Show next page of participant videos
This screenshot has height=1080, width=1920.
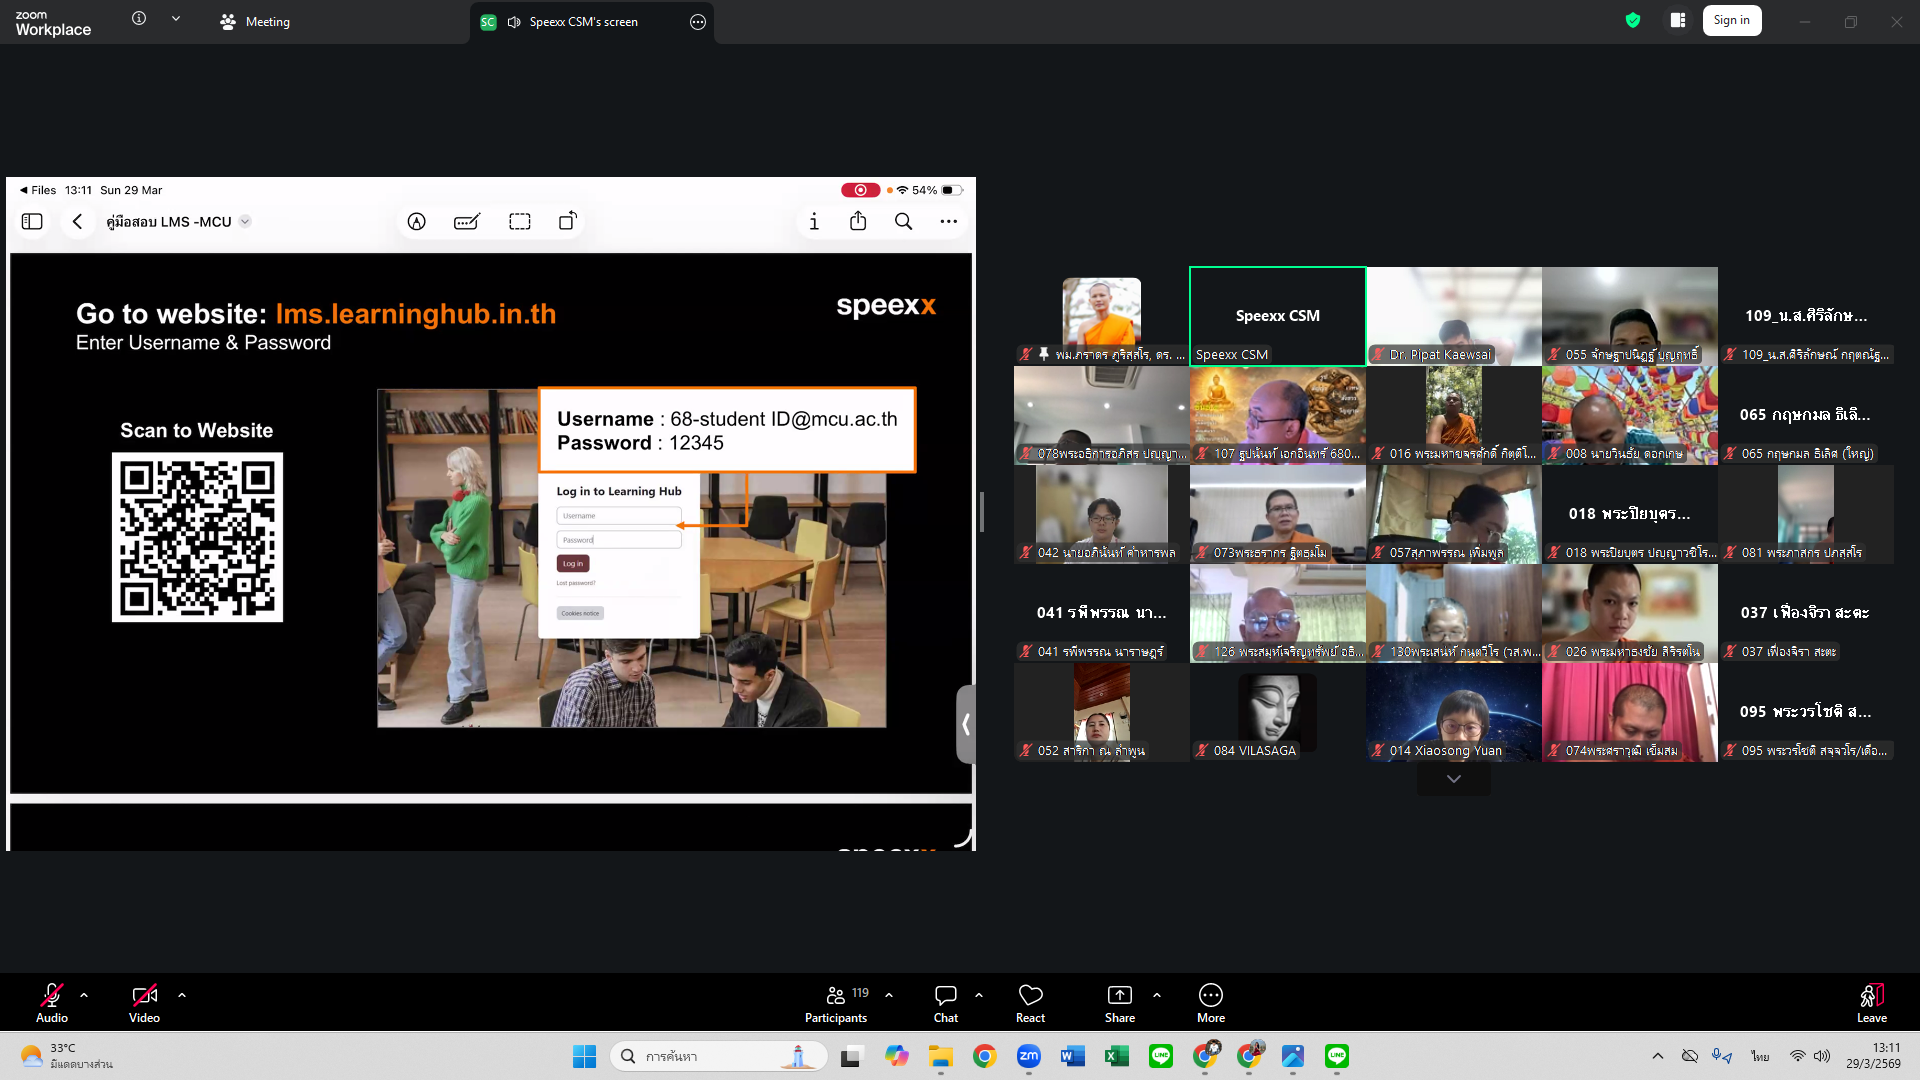click(1453, 779)
